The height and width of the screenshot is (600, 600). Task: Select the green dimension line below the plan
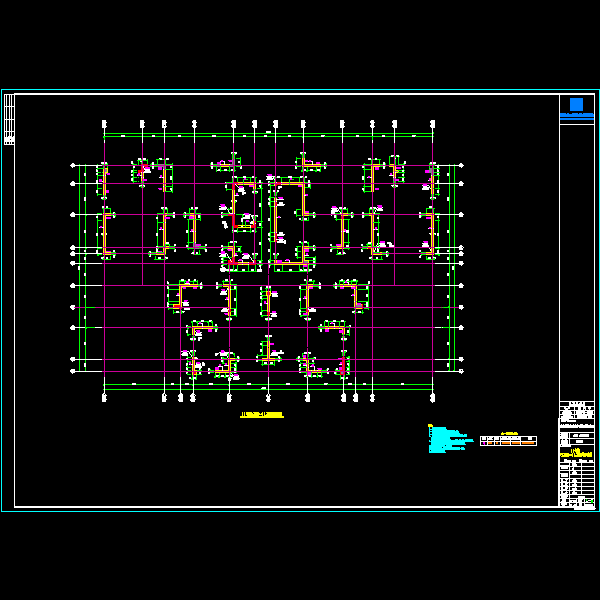(x=268, y=385)
